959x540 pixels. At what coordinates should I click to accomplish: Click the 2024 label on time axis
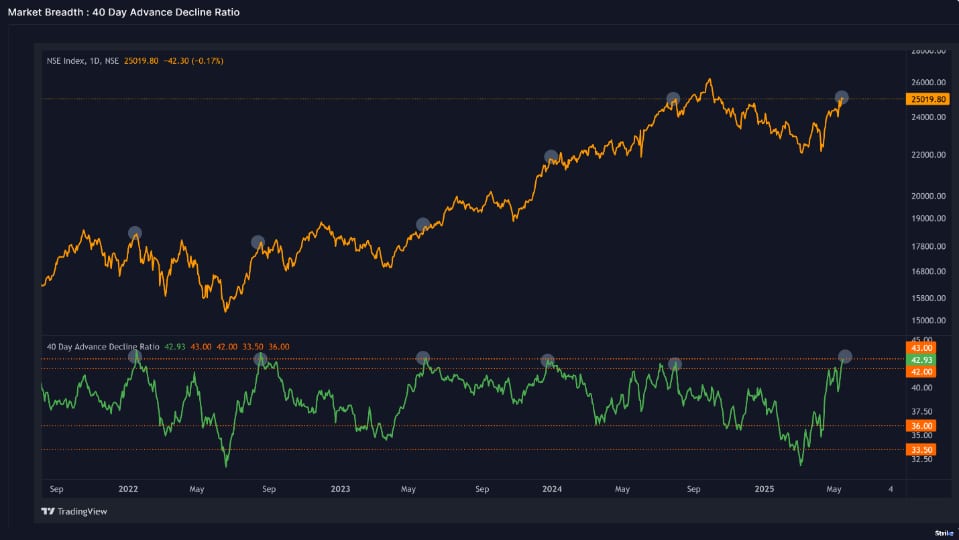(551, 489)
